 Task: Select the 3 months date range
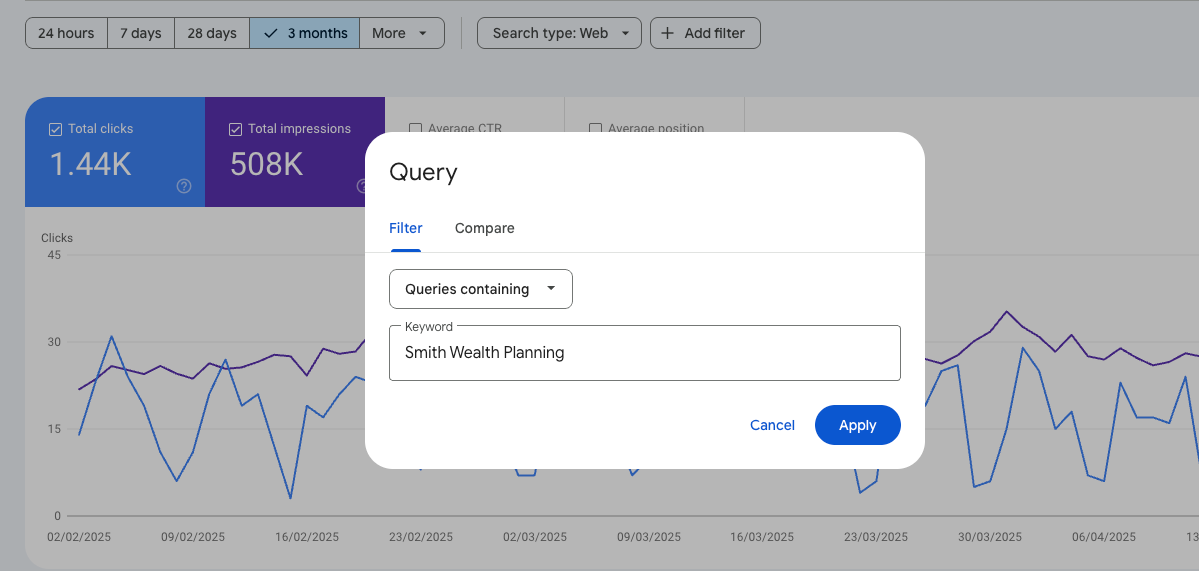304,33
